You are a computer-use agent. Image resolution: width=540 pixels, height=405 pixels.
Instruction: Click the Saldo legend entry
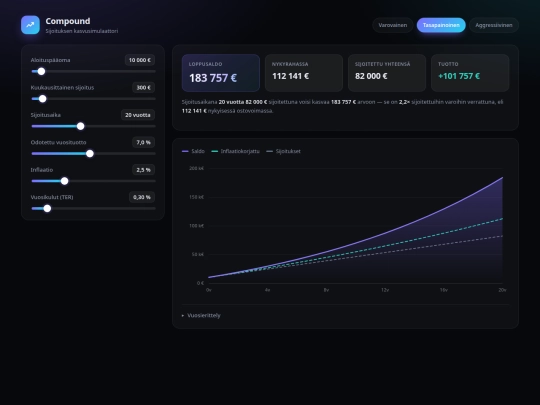193,151
